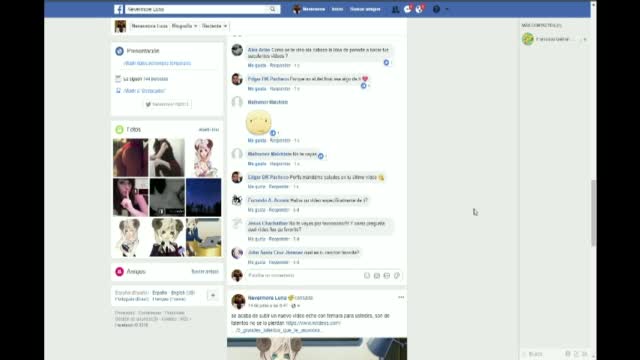The width and height of the screenshot is (640, 360).
Task: Go to Inicio in the top bar
Action: coord(337,9)
